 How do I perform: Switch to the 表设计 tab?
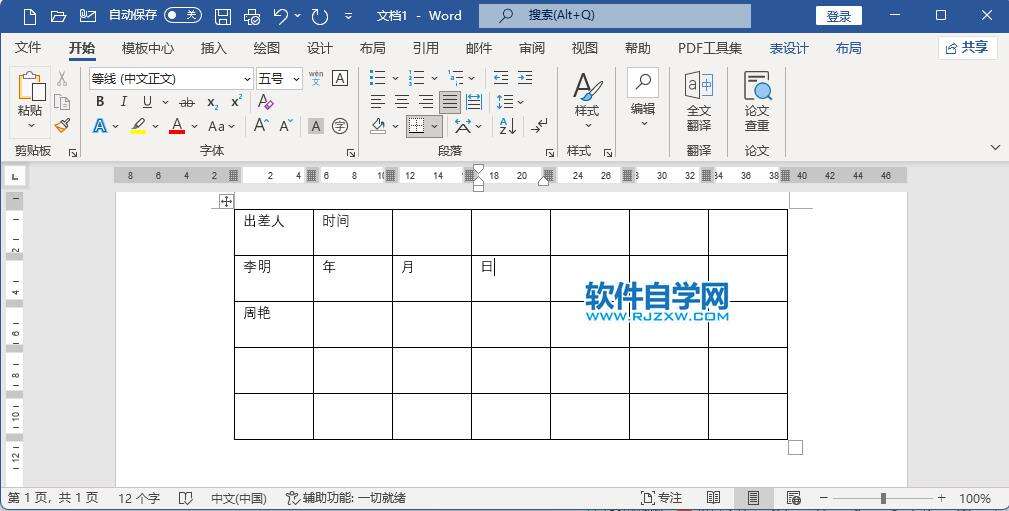point(789,48)
